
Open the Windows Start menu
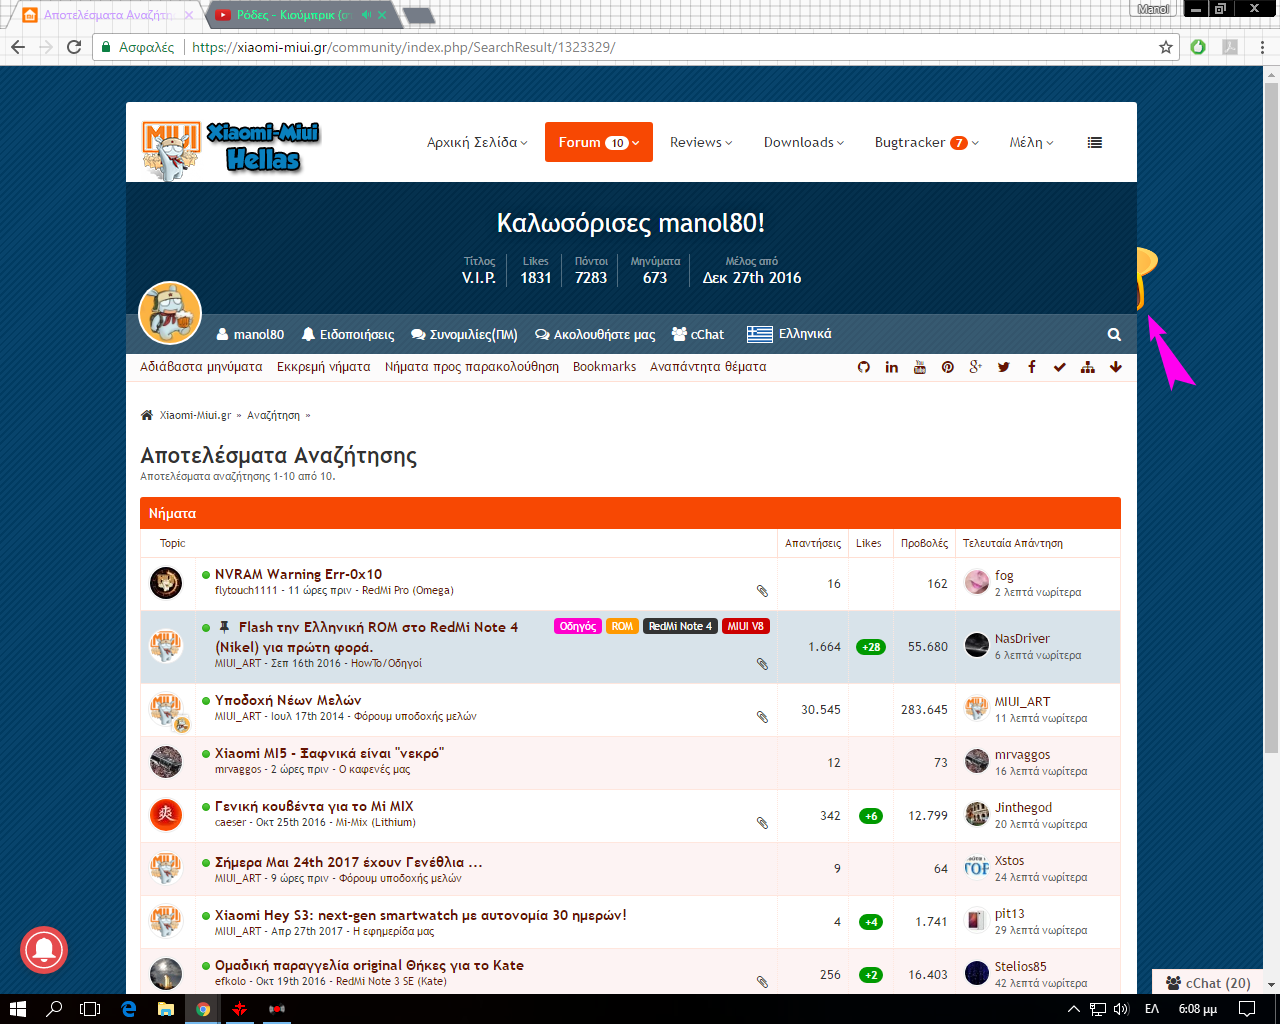pos(17,1009)
